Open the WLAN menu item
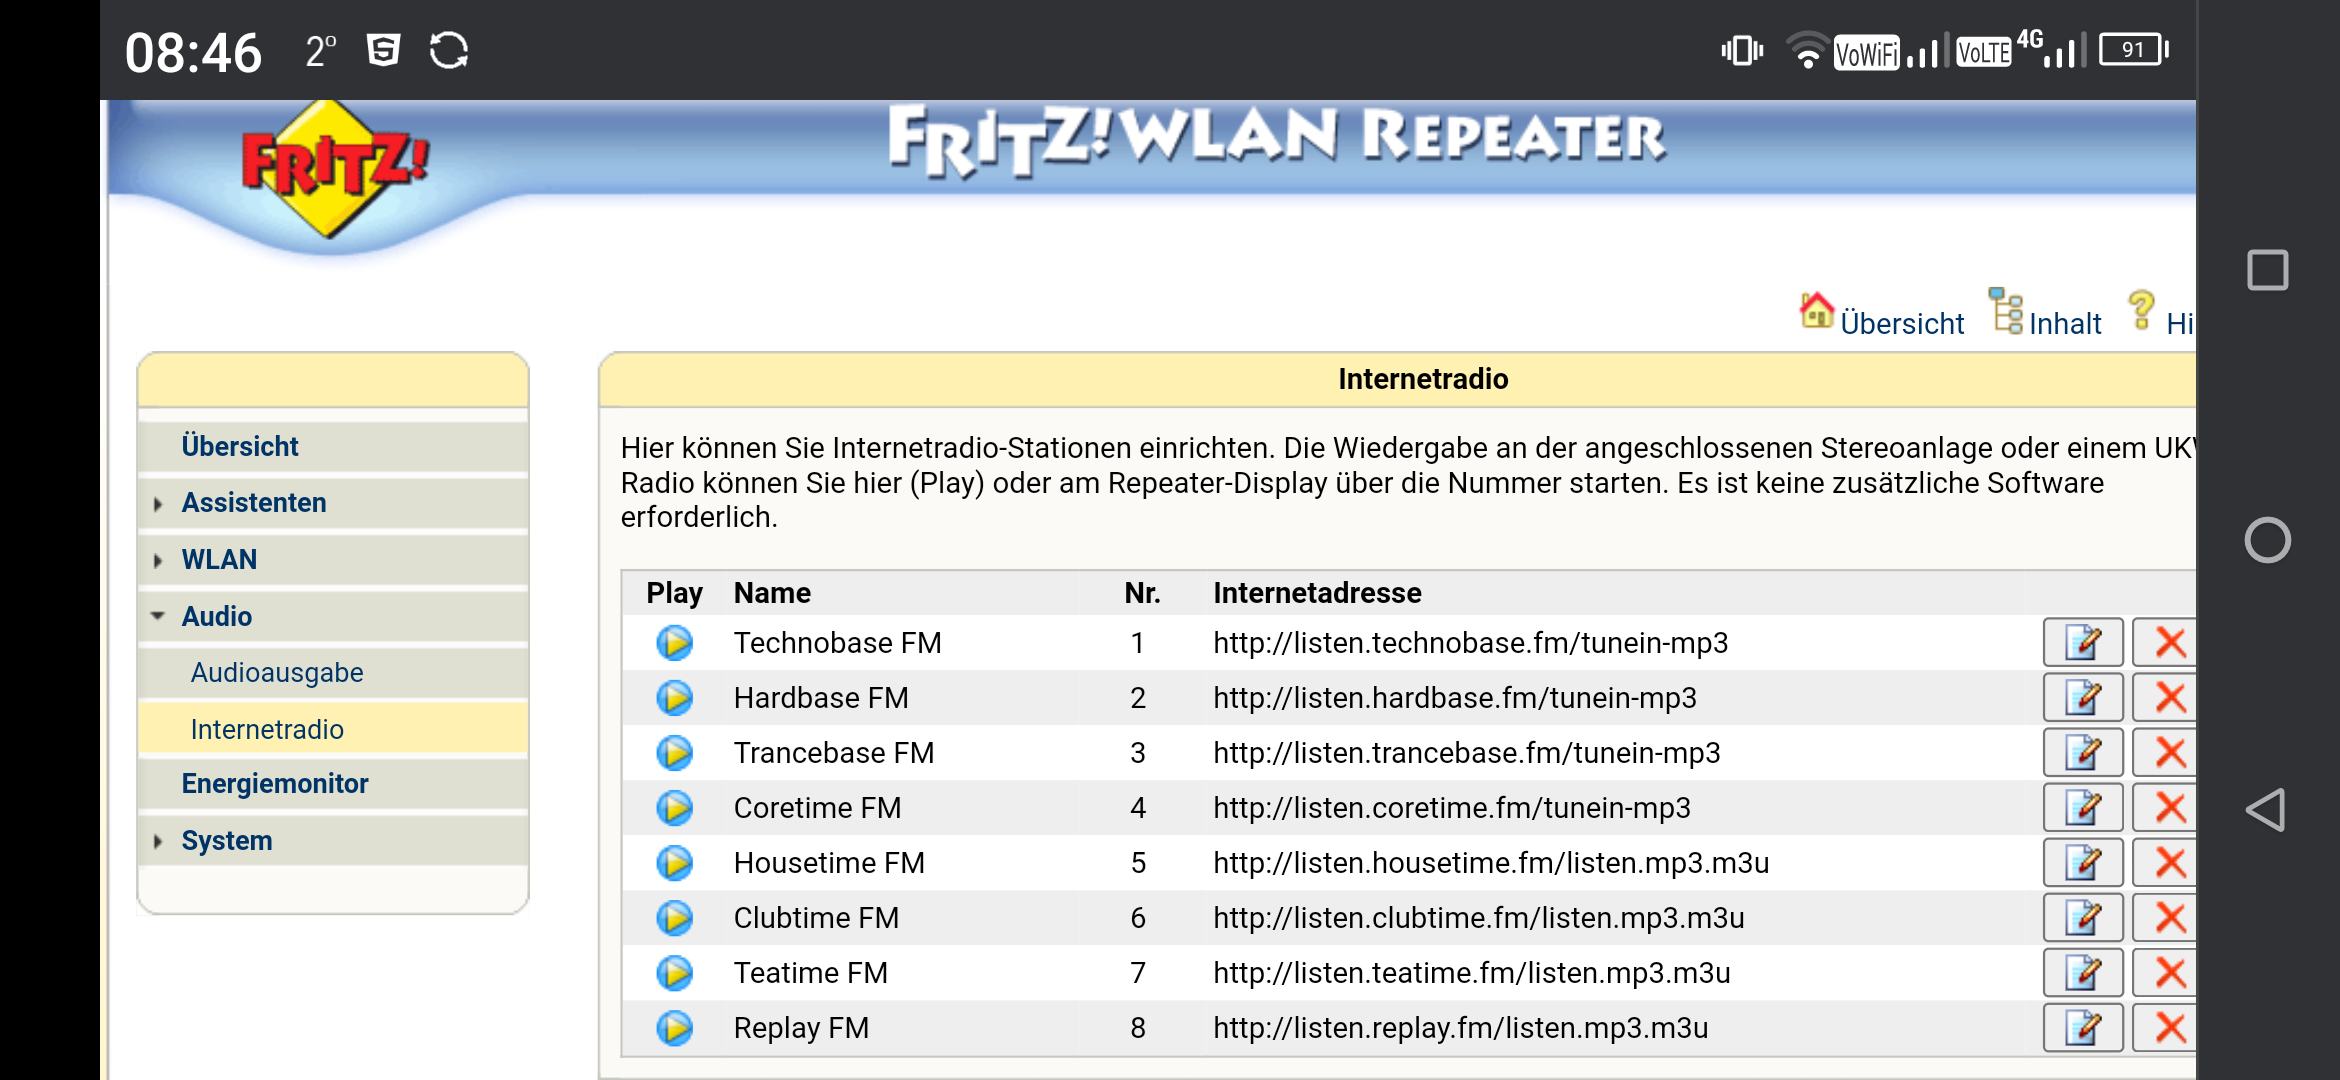Screen dimensions: 2340x1080 [219, 560]
